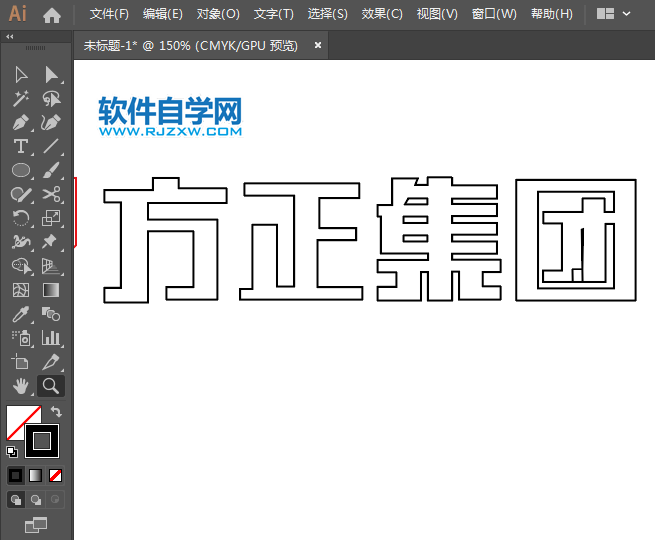Screen dimensions: 655x540
Task: Open the 文字(T) menu
Action: pos(274,14)
